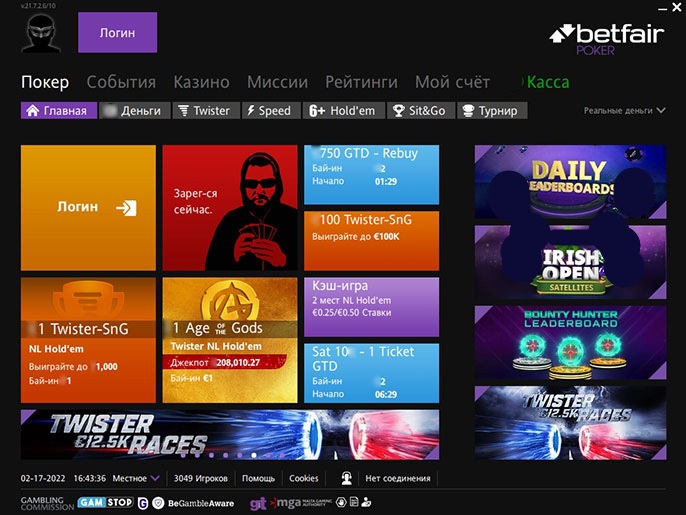
Task: Open the Рейтинги section
Action: (x=361, y=82)
